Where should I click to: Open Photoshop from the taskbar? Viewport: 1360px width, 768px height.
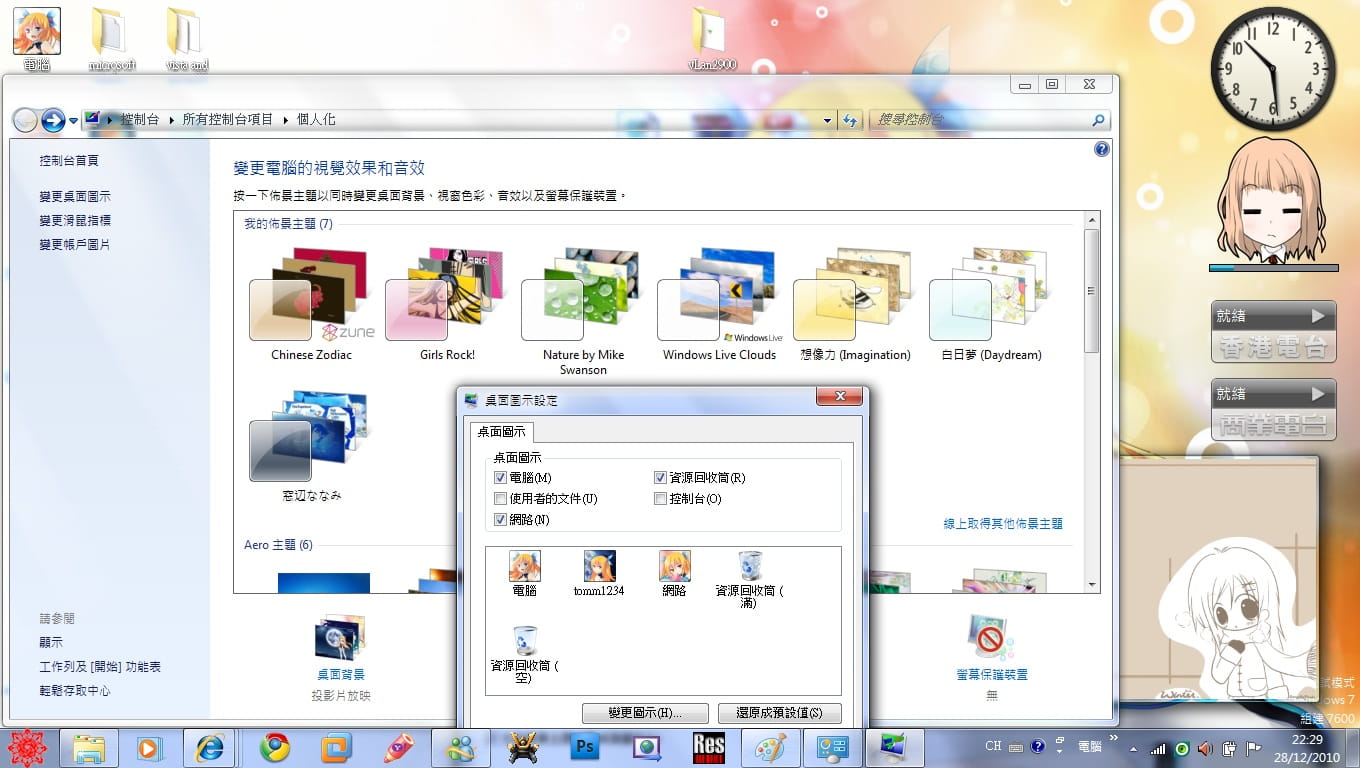(585, 748)
